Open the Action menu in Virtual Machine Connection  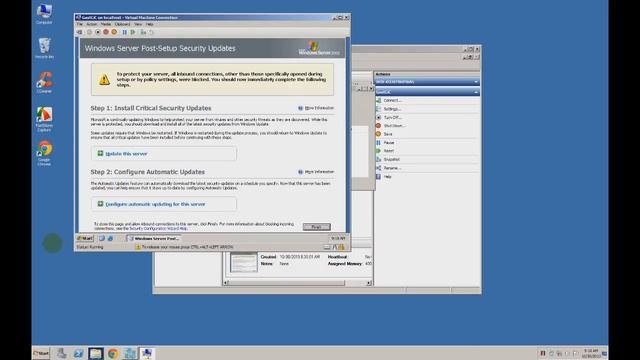tap(91, 24)
